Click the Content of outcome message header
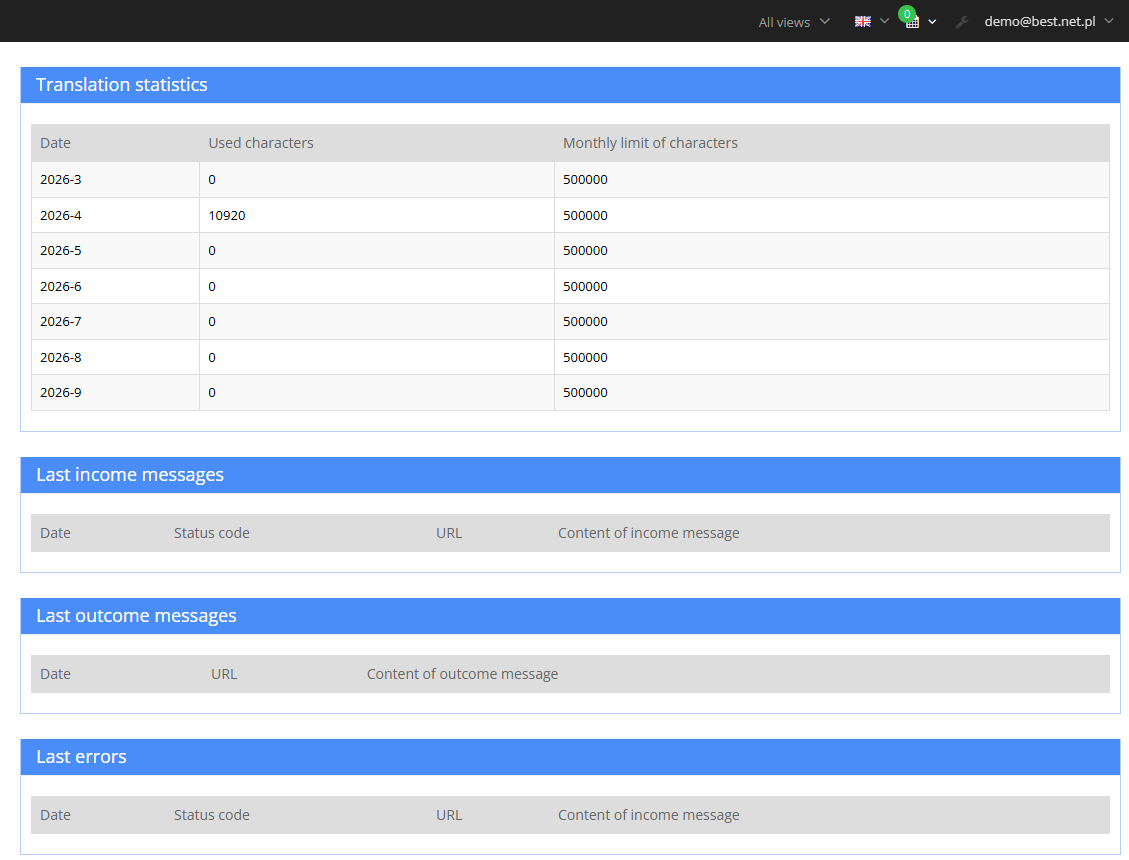 [462, 674]
